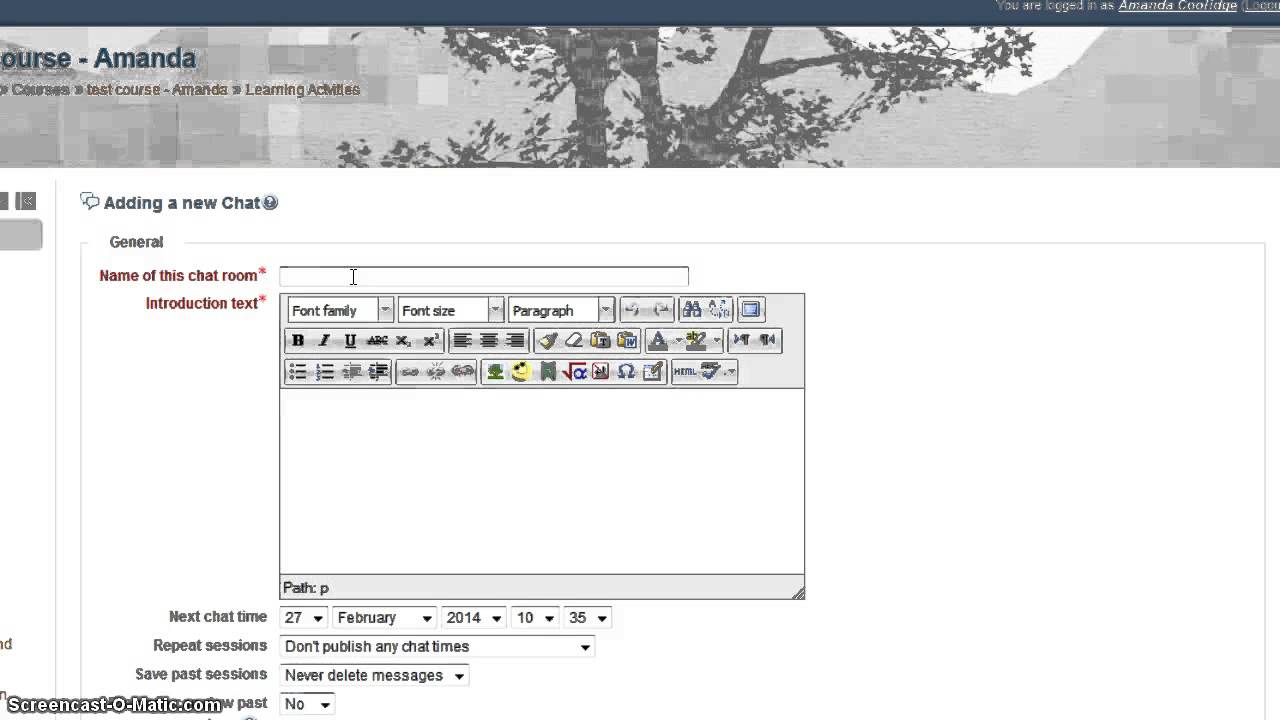The height and width of the screenshot is (720, 1280).
Task: Center-align text in the editor
Action: (488, 341)
